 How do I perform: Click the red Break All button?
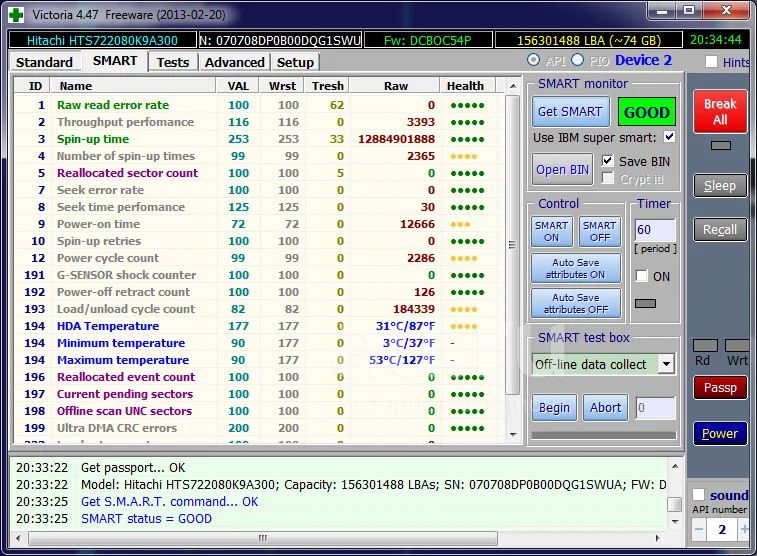click(x=719, y=111)
